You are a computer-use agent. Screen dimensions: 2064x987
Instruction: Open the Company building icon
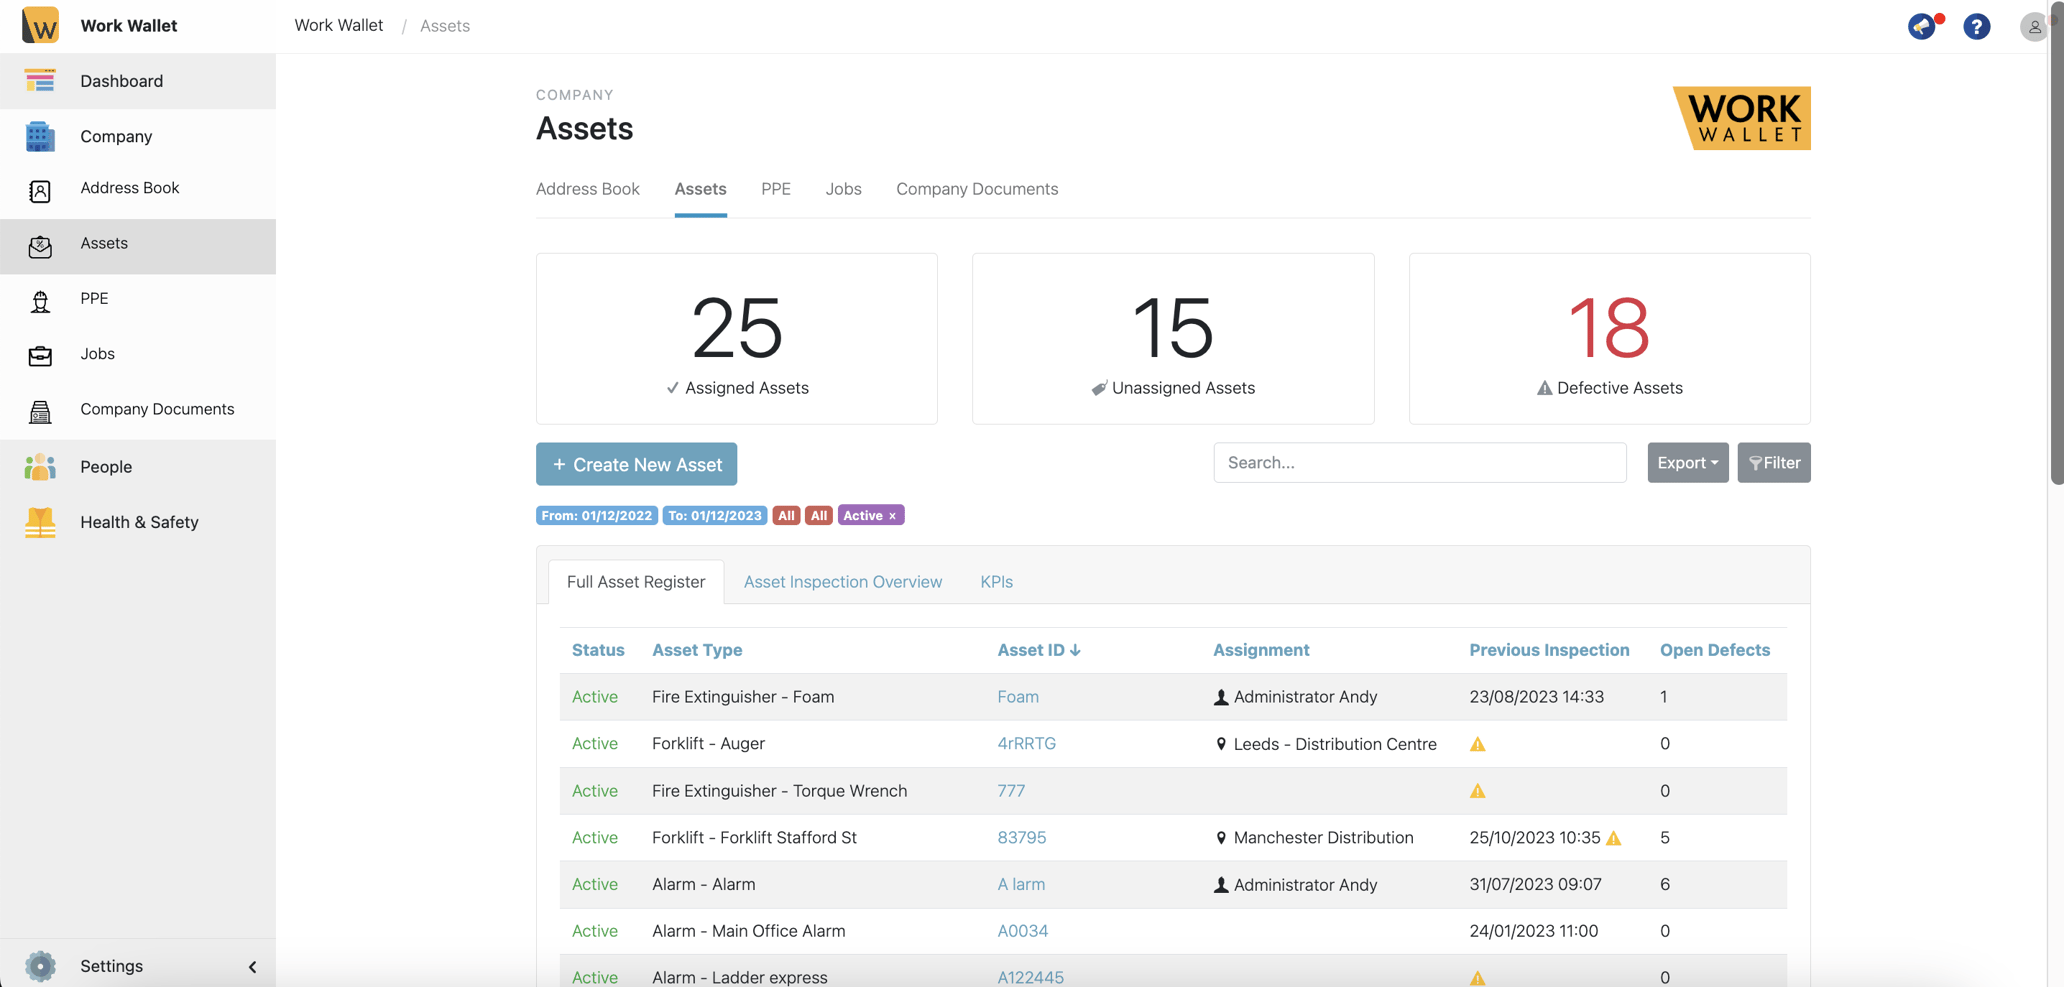coord(40,136)
